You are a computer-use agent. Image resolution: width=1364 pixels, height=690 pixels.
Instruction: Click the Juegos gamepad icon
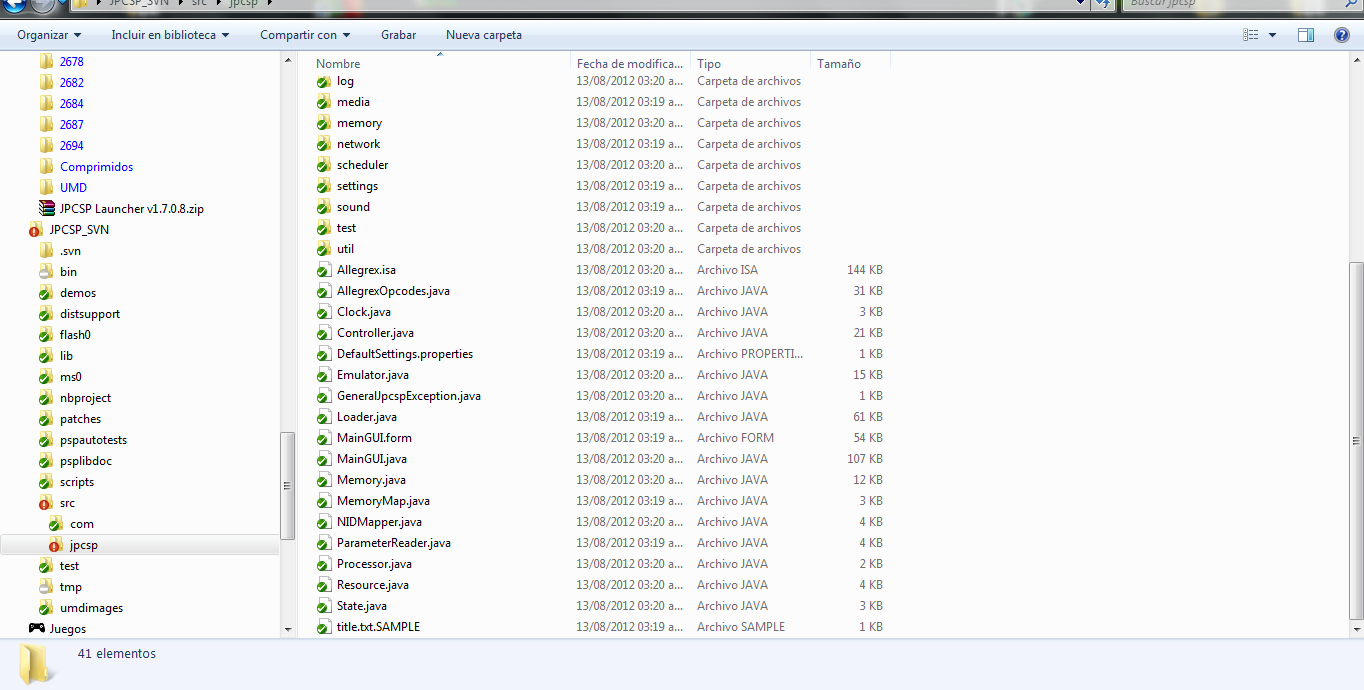point(36,629)
